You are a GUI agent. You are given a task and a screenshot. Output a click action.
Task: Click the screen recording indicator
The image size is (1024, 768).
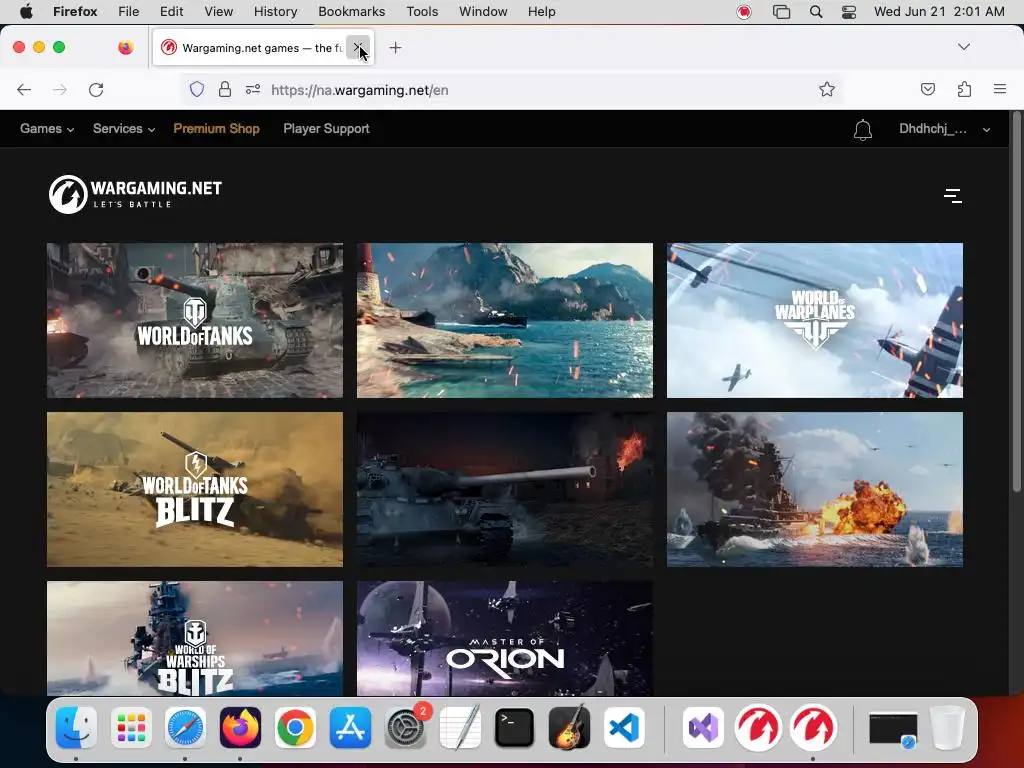click(743, 12)
